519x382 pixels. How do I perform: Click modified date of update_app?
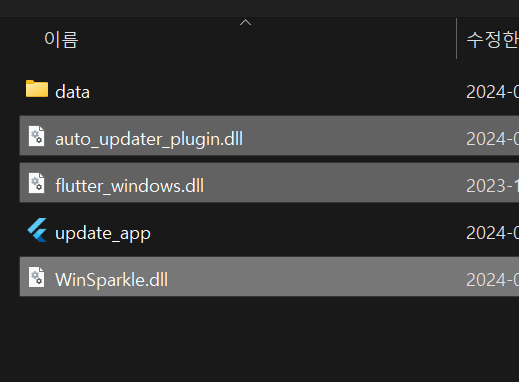point(492,233)
